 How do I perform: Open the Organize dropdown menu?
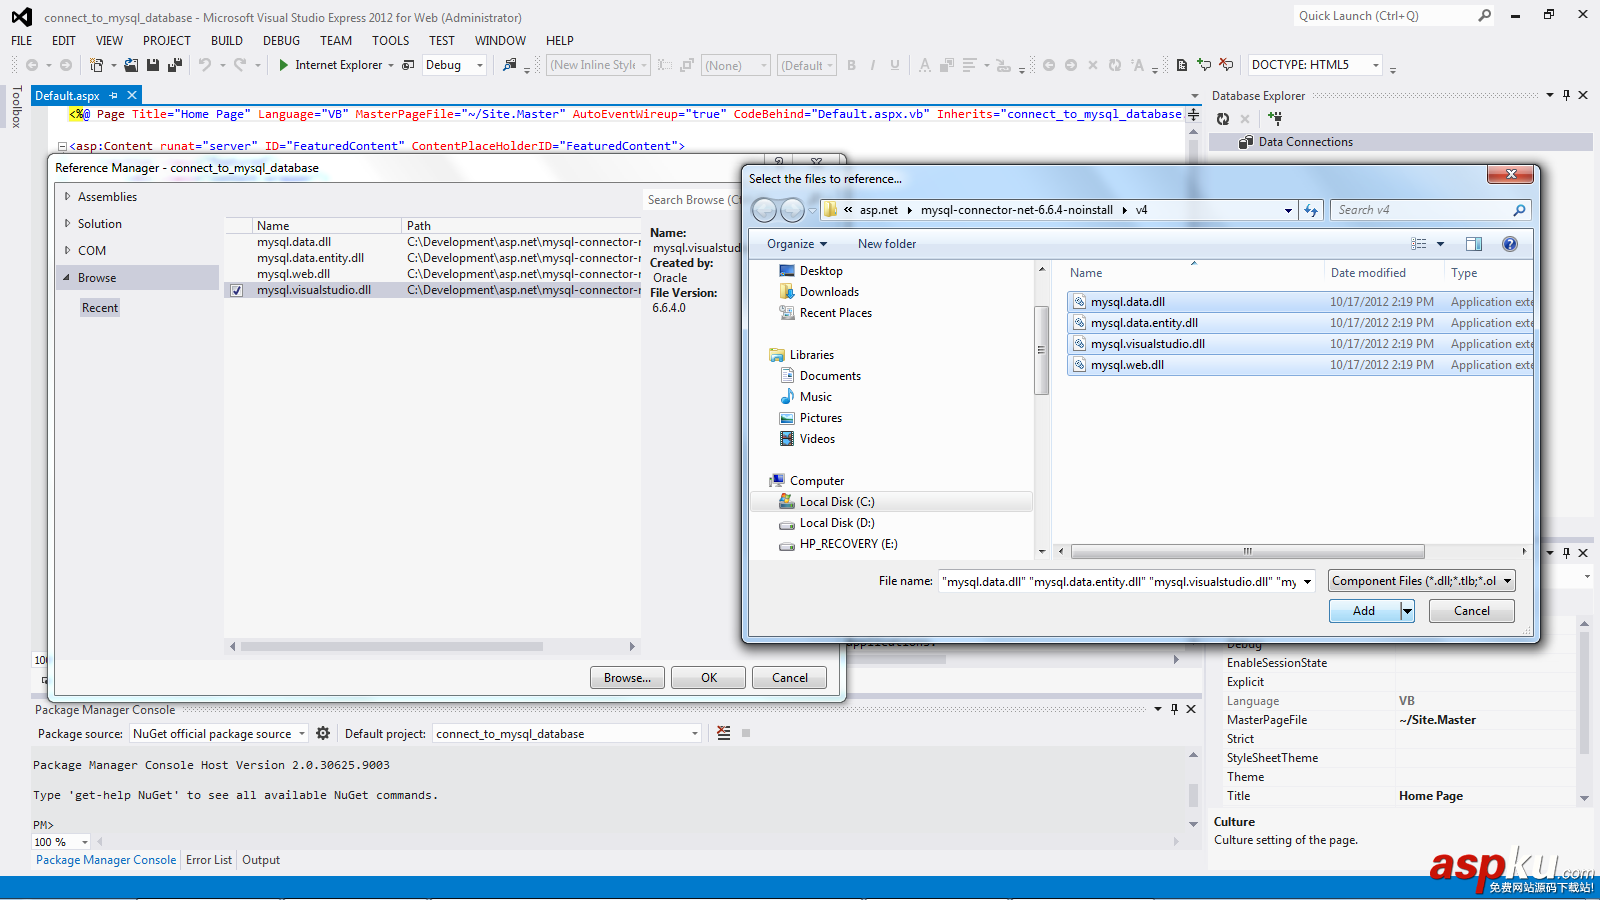797,244
